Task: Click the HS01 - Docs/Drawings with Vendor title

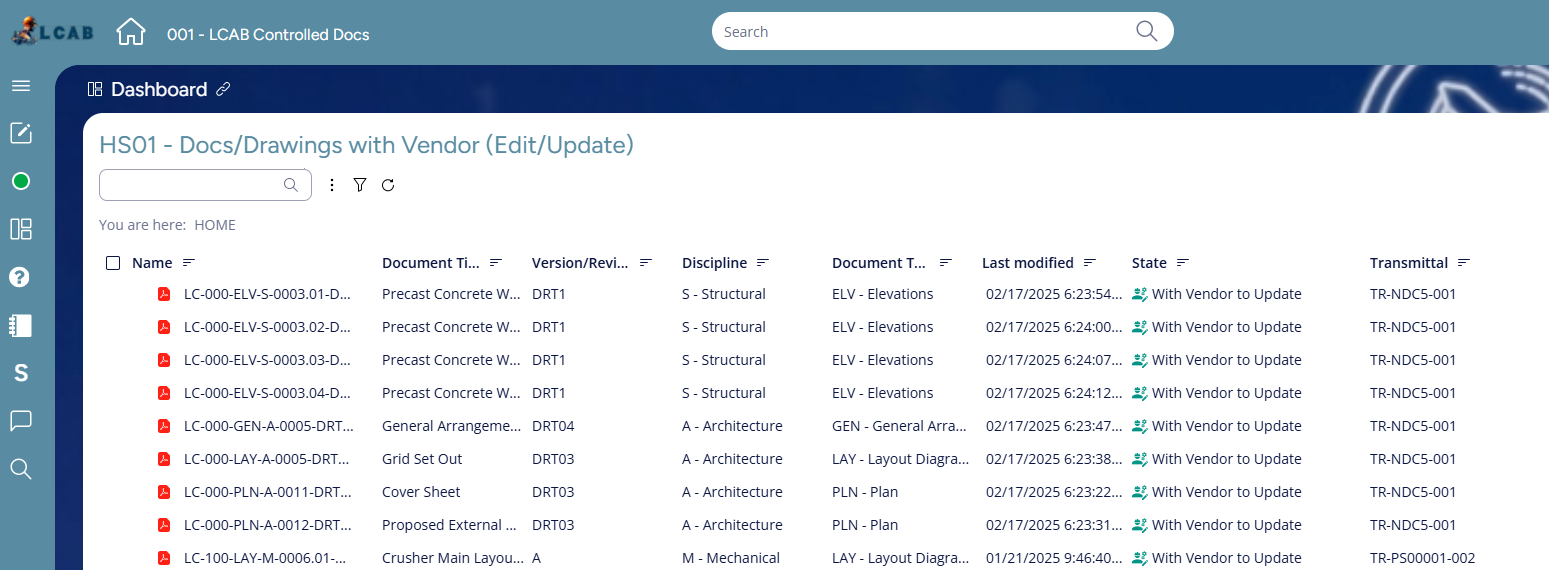Action: point(367,145)
